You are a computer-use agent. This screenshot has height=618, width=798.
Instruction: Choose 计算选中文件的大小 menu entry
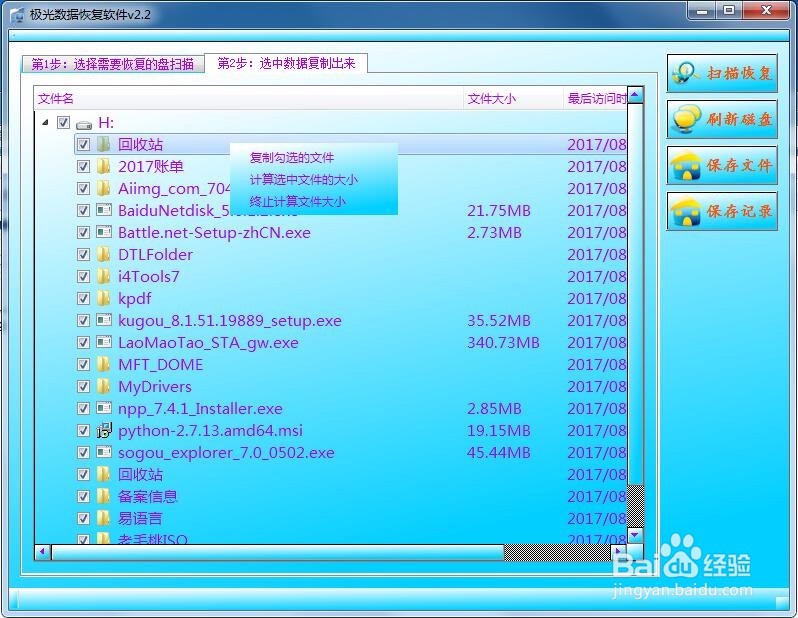point(303,180)
